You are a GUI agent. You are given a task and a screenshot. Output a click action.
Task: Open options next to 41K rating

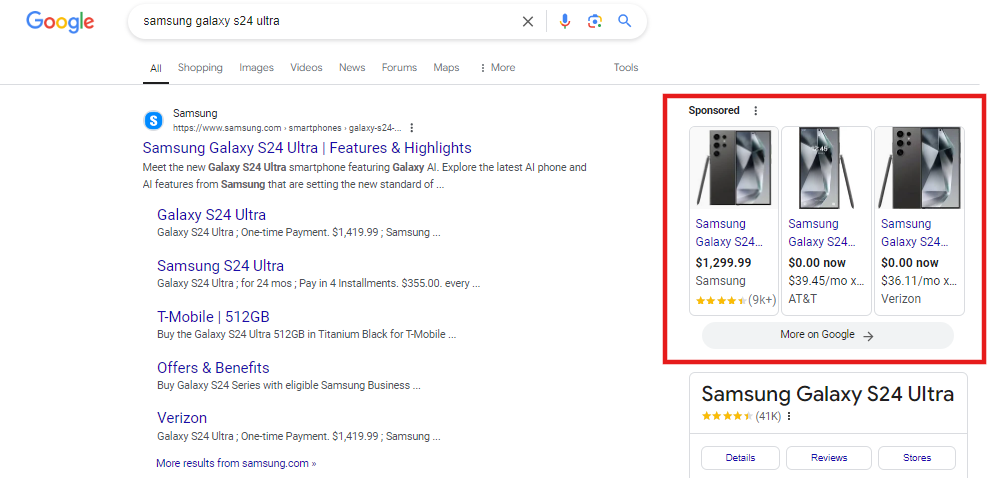(789, 416)
